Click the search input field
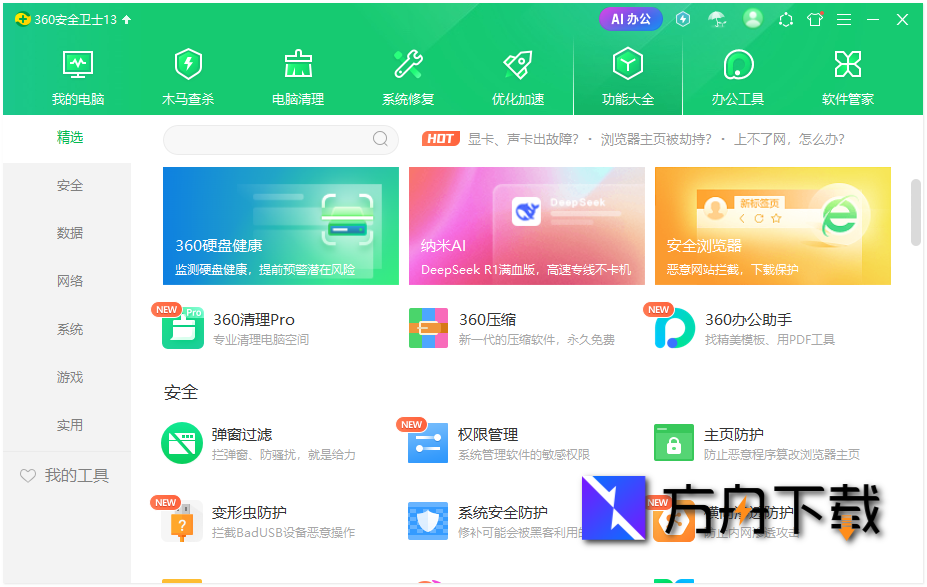This screenshot has height=587, width=927. click(280, 139)
